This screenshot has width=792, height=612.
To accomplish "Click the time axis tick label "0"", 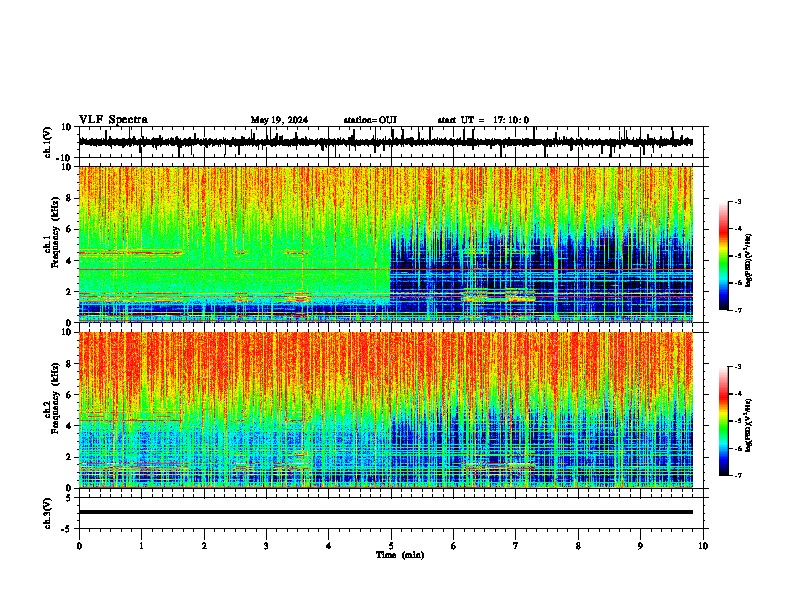I will point(79,546).
